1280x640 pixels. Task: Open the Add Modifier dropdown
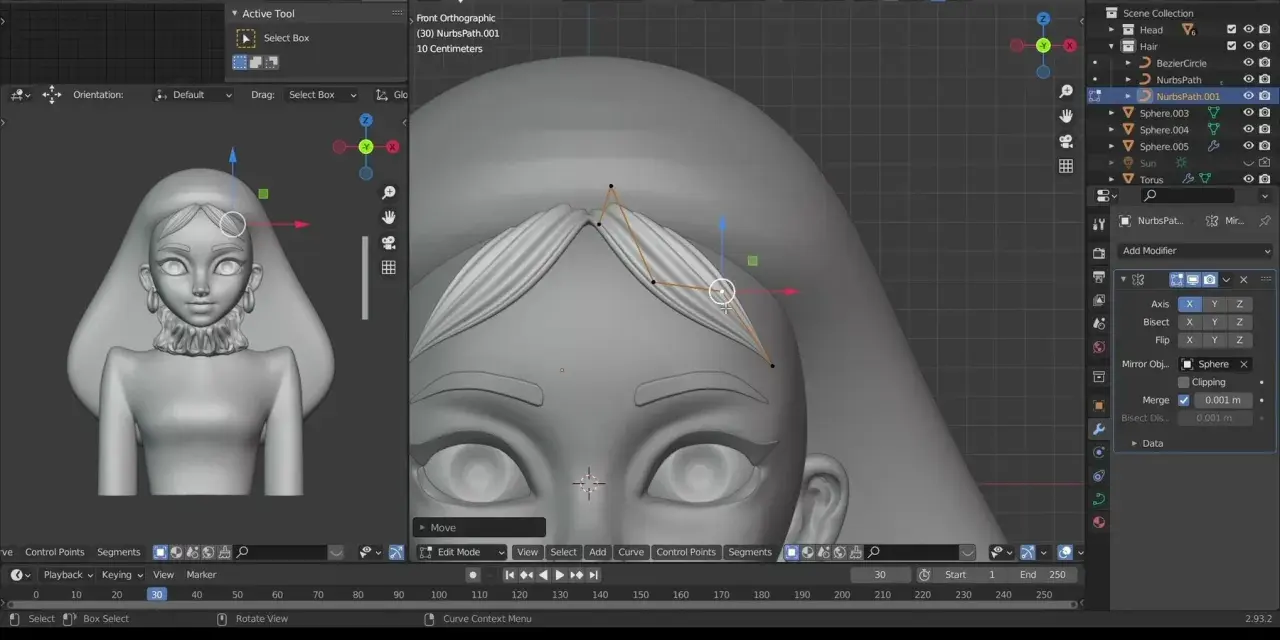pyautogui.click(x=1196, y=251)
